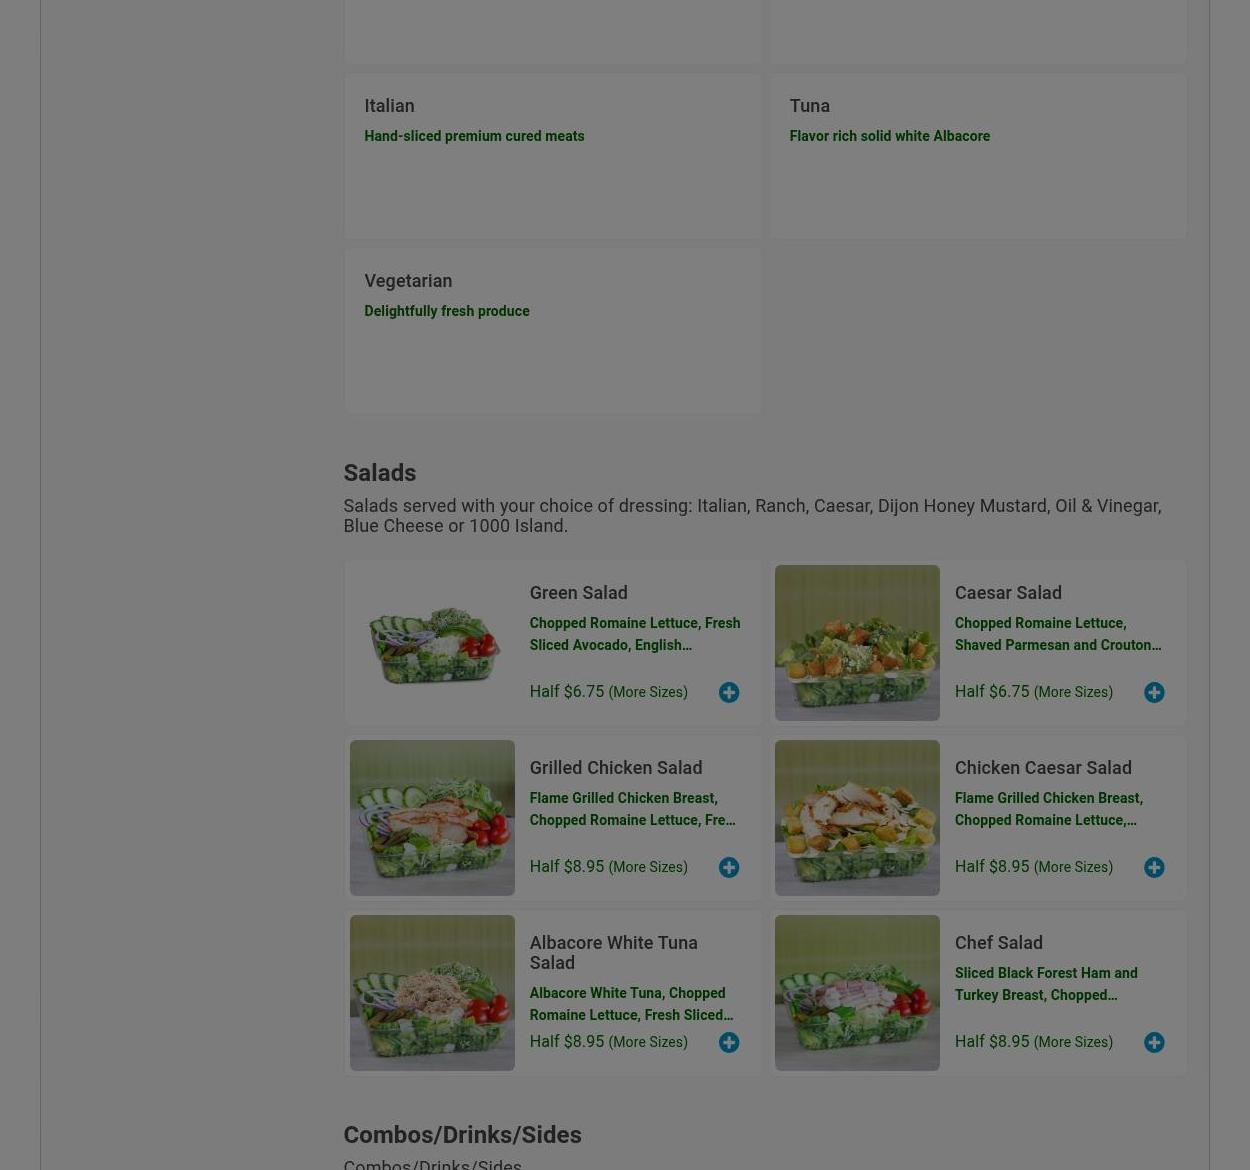Select the Tuna sandwich card

978,156
